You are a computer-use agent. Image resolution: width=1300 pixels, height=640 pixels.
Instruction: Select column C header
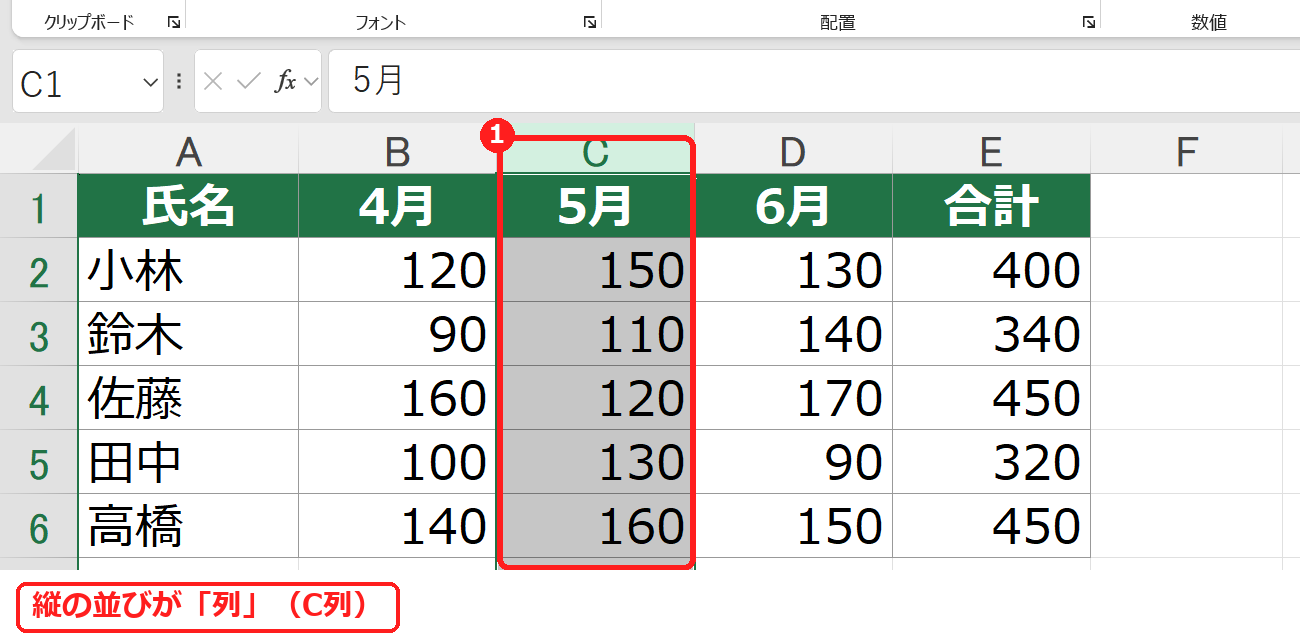point(596,151)
